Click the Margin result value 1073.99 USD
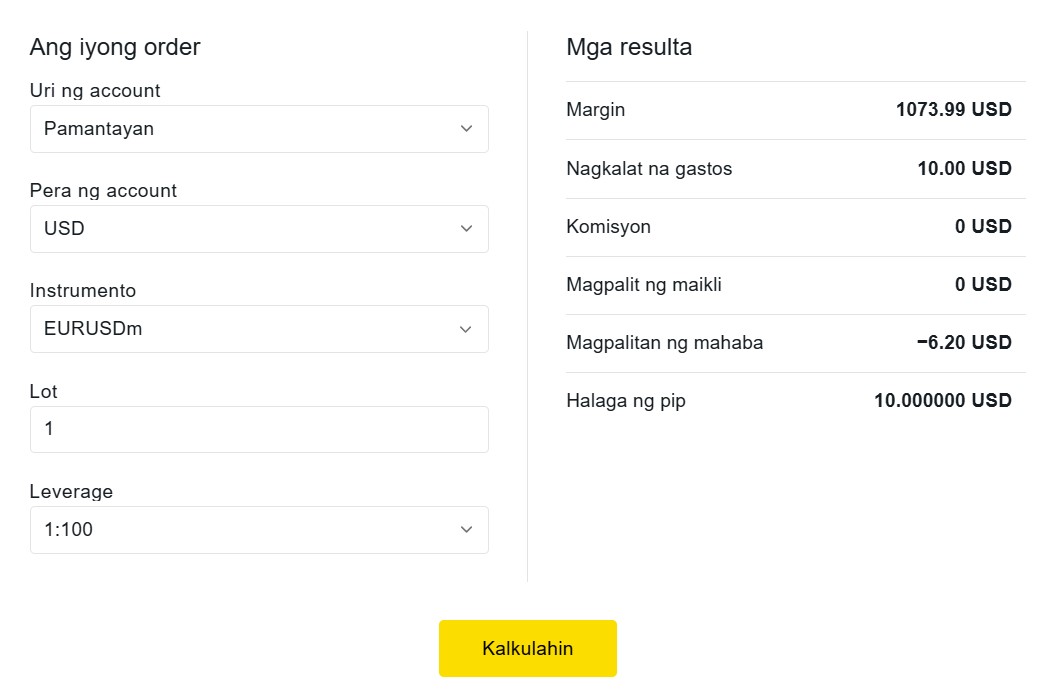1048x698 pixels. click(955, 110)
